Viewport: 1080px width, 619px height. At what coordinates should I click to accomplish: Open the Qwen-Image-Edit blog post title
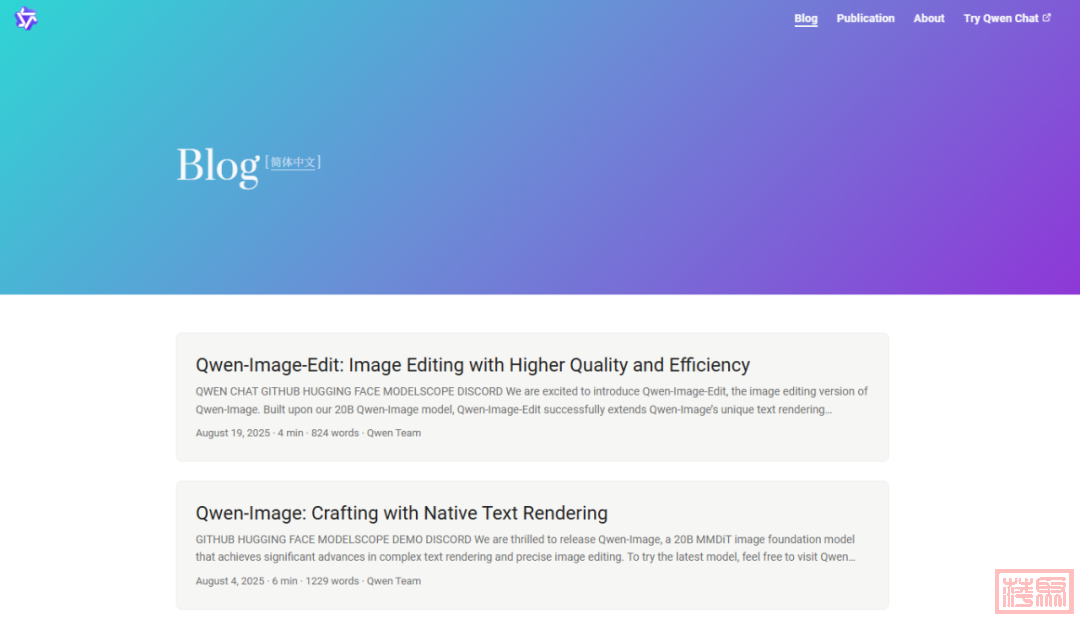(x=472, y=365)
